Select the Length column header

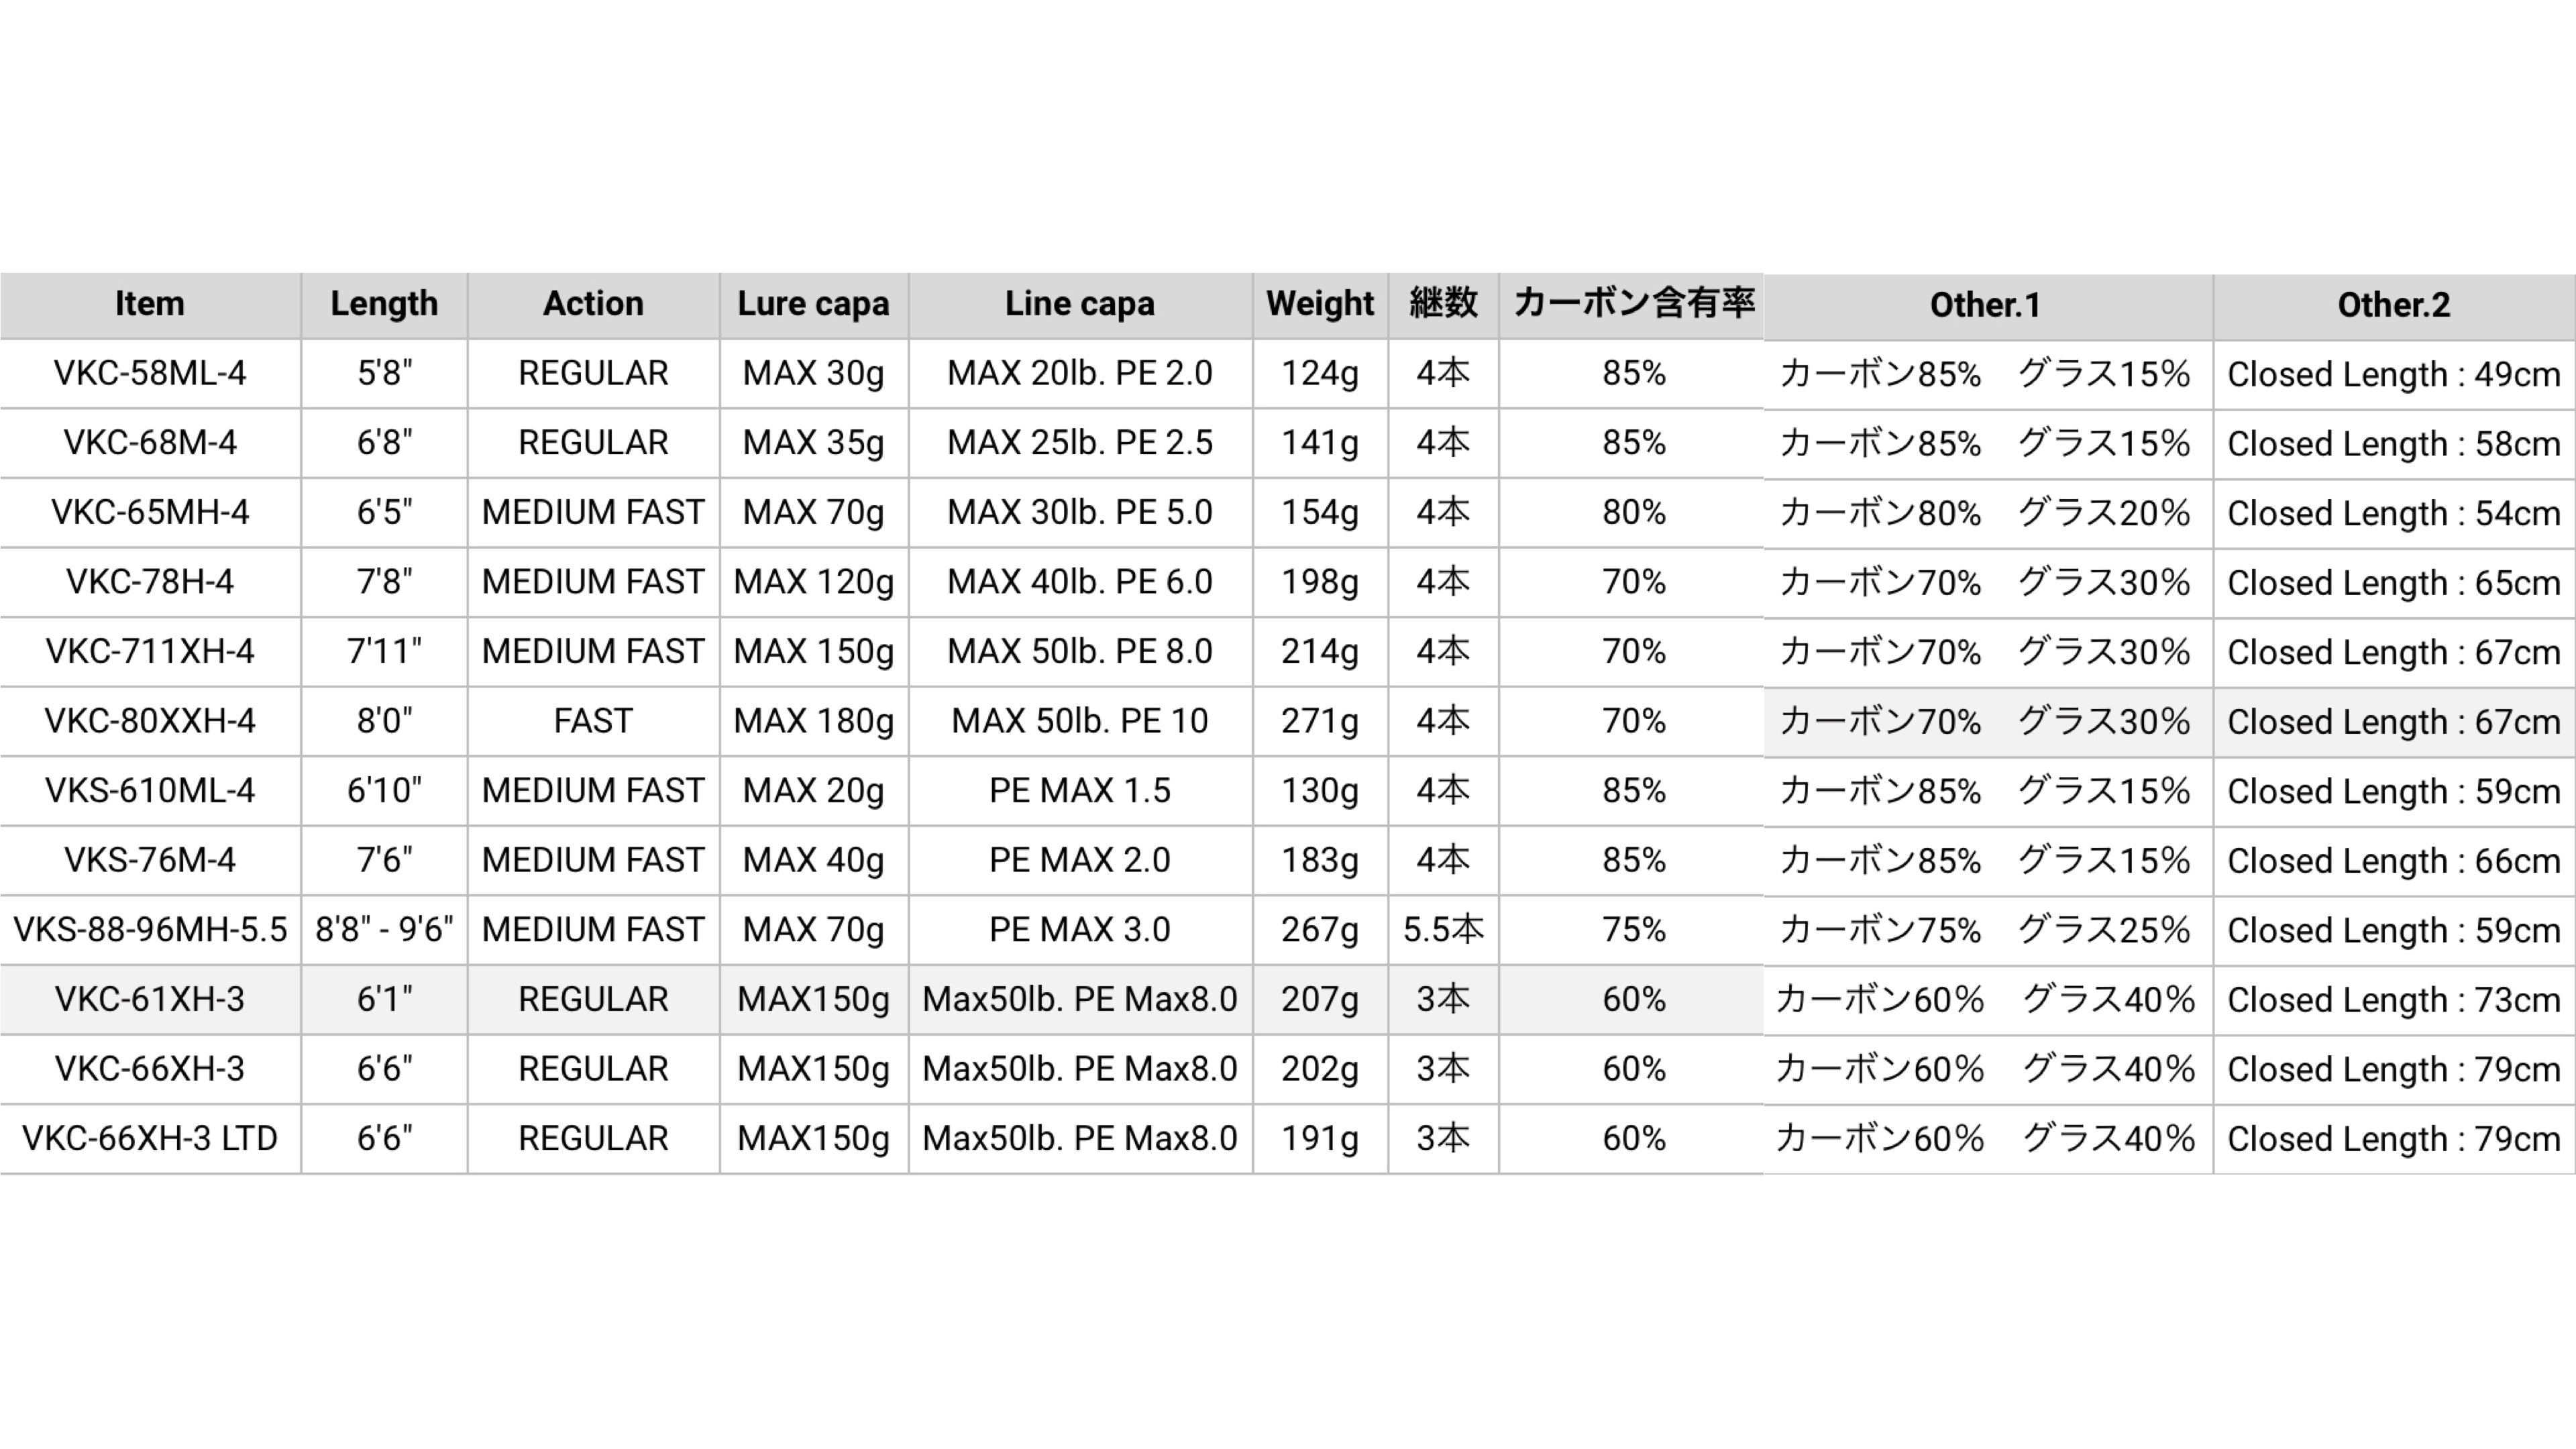click(384, 304)
